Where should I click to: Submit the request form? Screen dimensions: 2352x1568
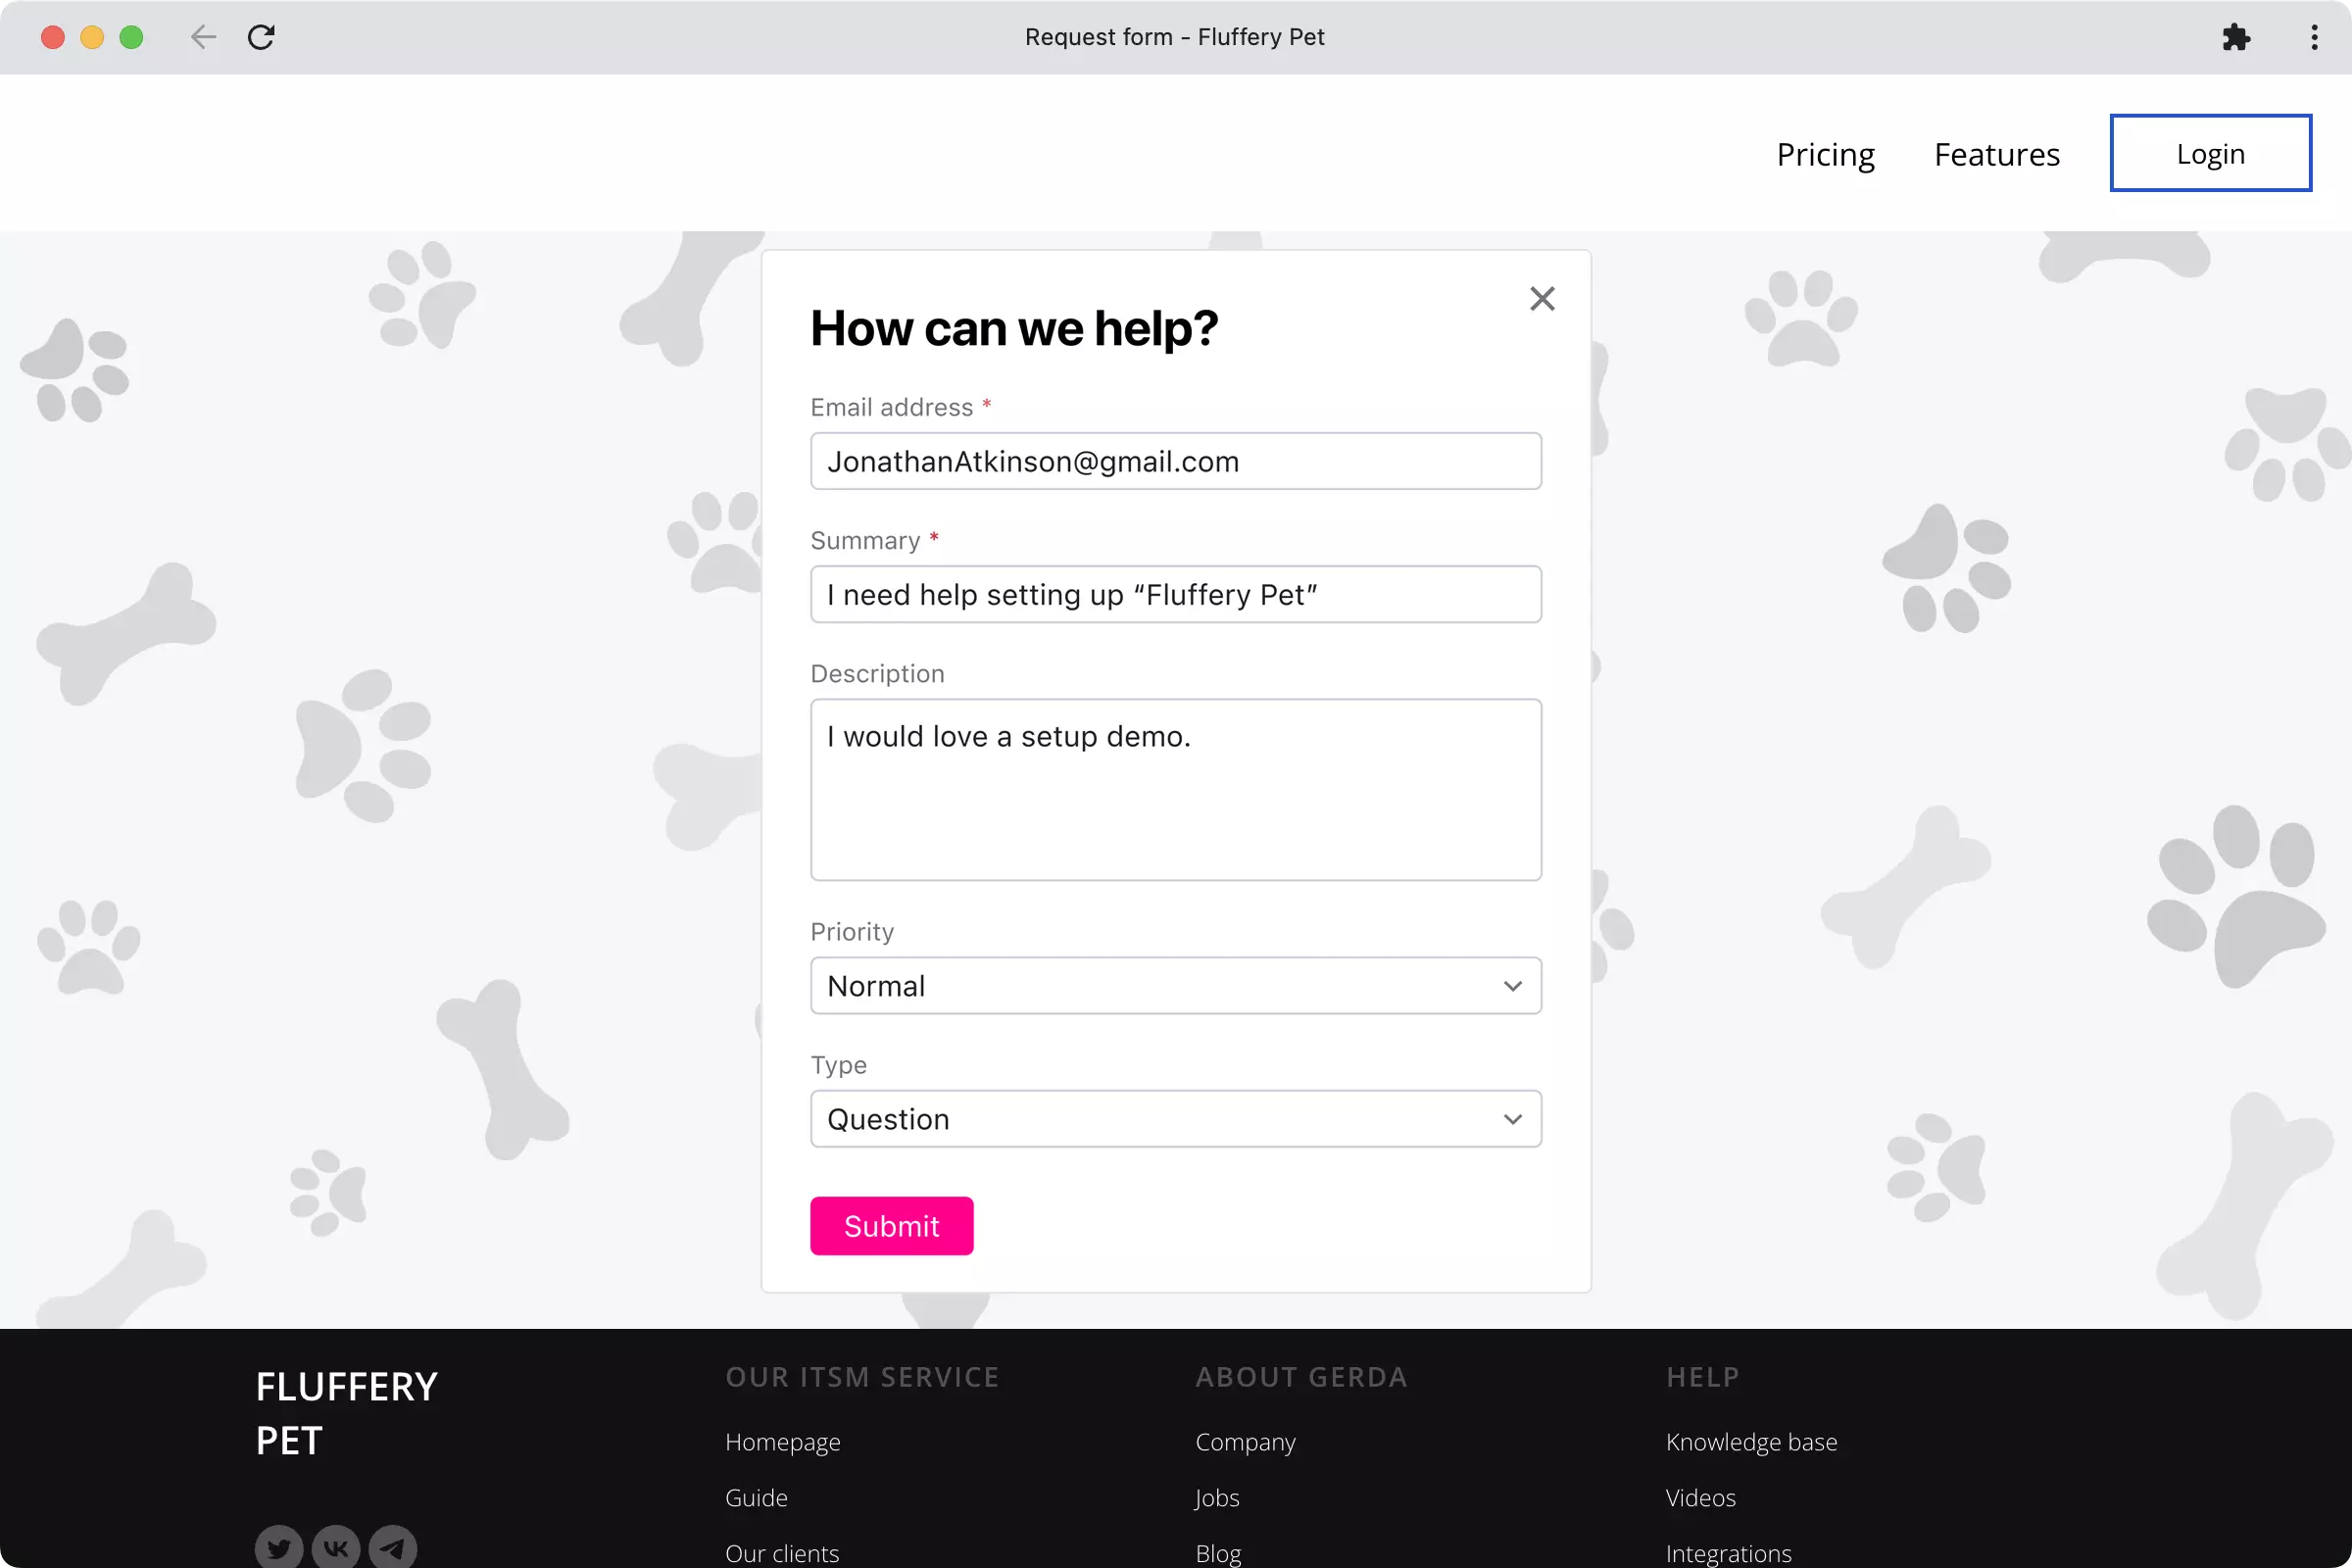pos(891,1225)
